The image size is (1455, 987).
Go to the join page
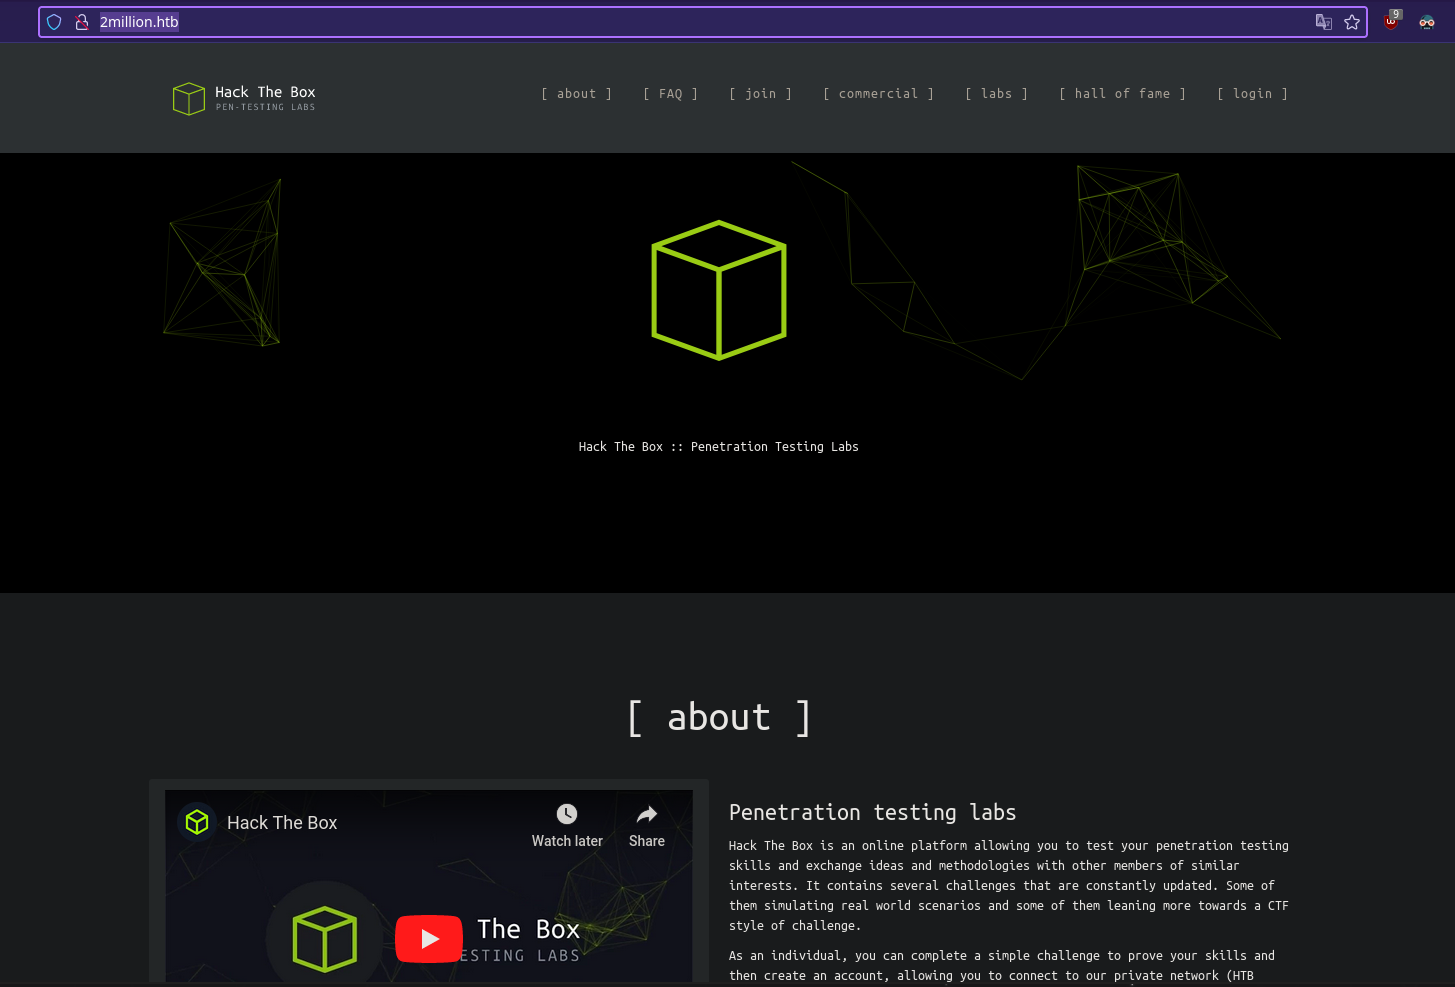[760, 94]
